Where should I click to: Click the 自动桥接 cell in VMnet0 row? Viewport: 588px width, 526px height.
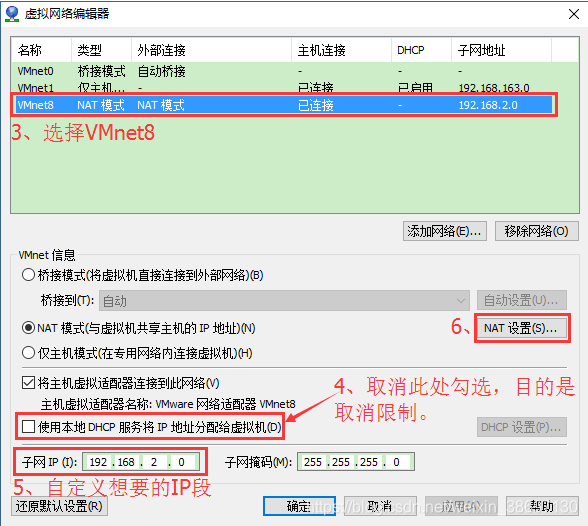162,71
